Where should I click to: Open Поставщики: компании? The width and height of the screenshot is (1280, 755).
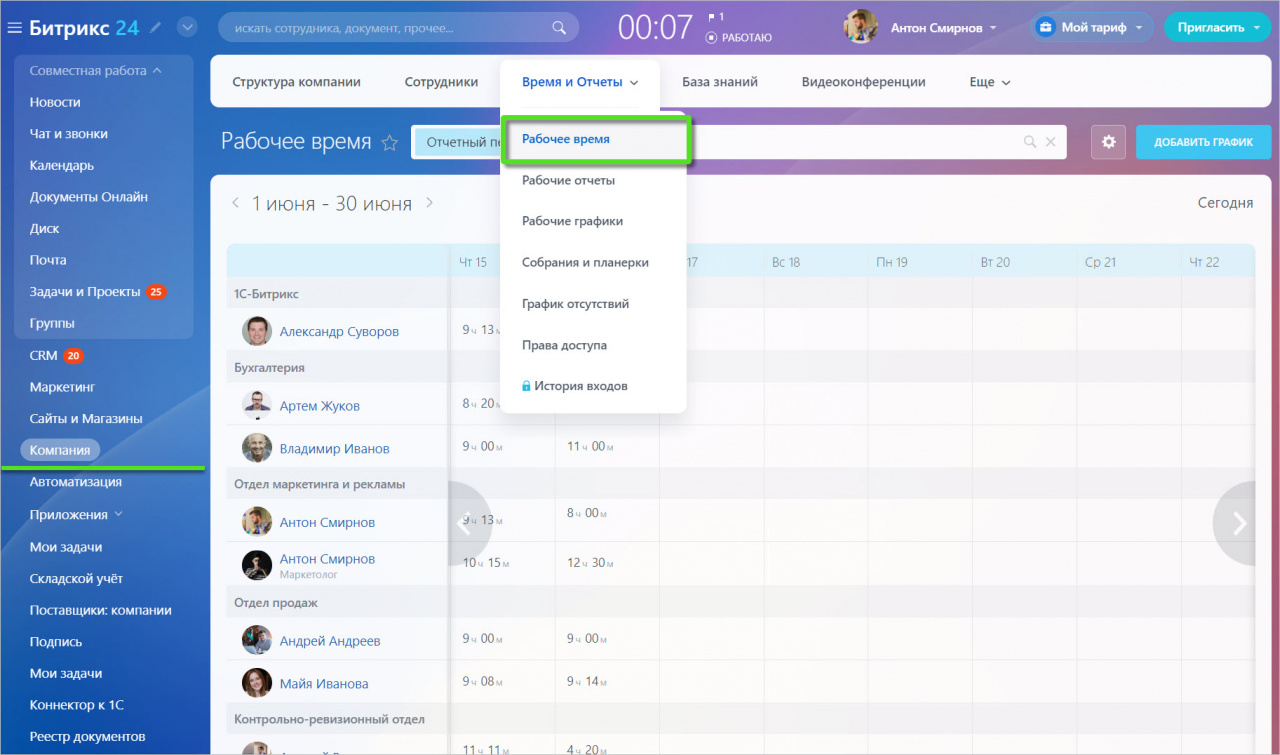pos(101,610)
